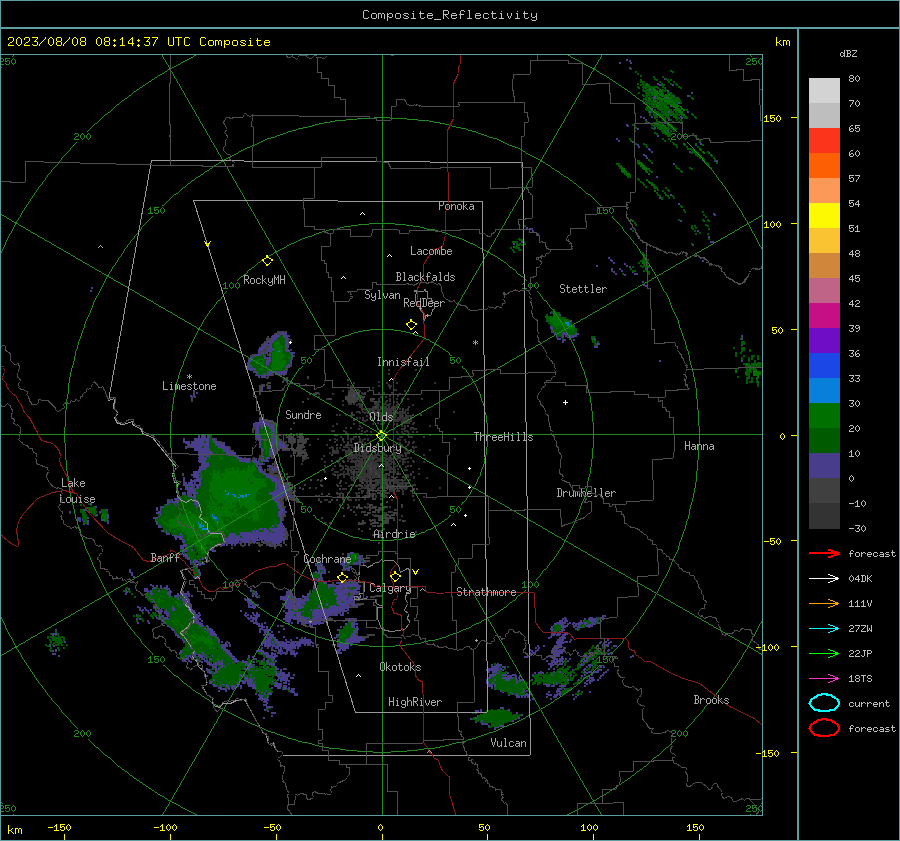
Task: Click the white 04DK arrow in legend
Action: click(x=824, y=578)
